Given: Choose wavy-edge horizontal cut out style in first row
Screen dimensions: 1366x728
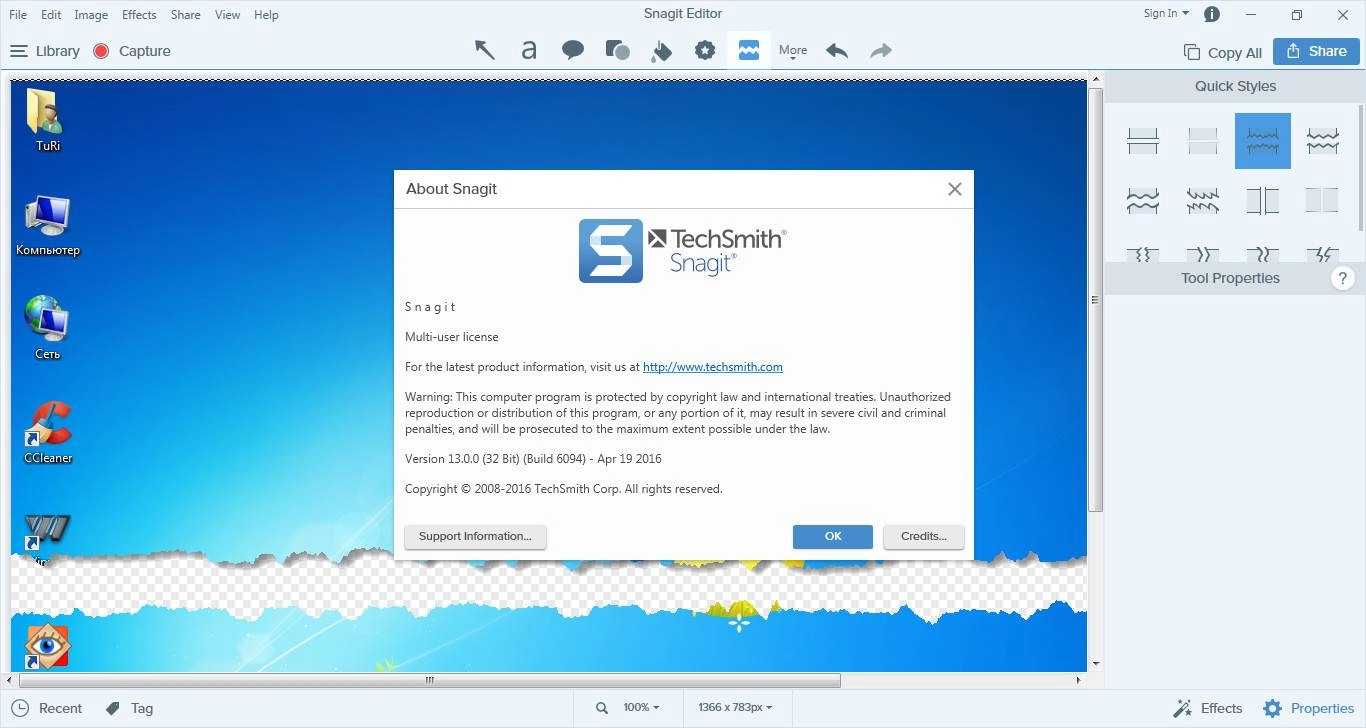Looking at the screenshot, I should [1323, 141].
